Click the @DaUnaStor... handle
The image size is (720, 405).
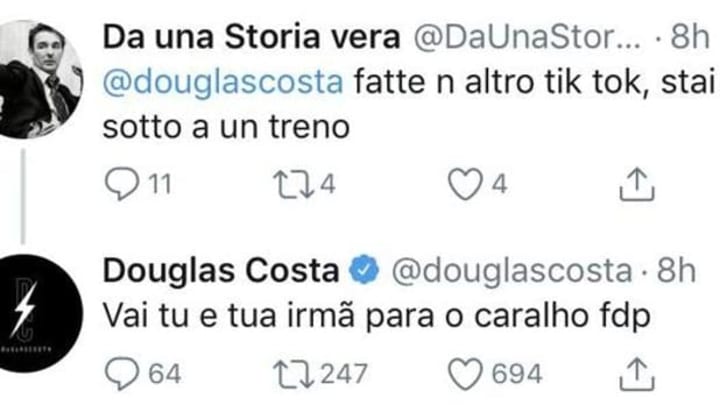527,37
